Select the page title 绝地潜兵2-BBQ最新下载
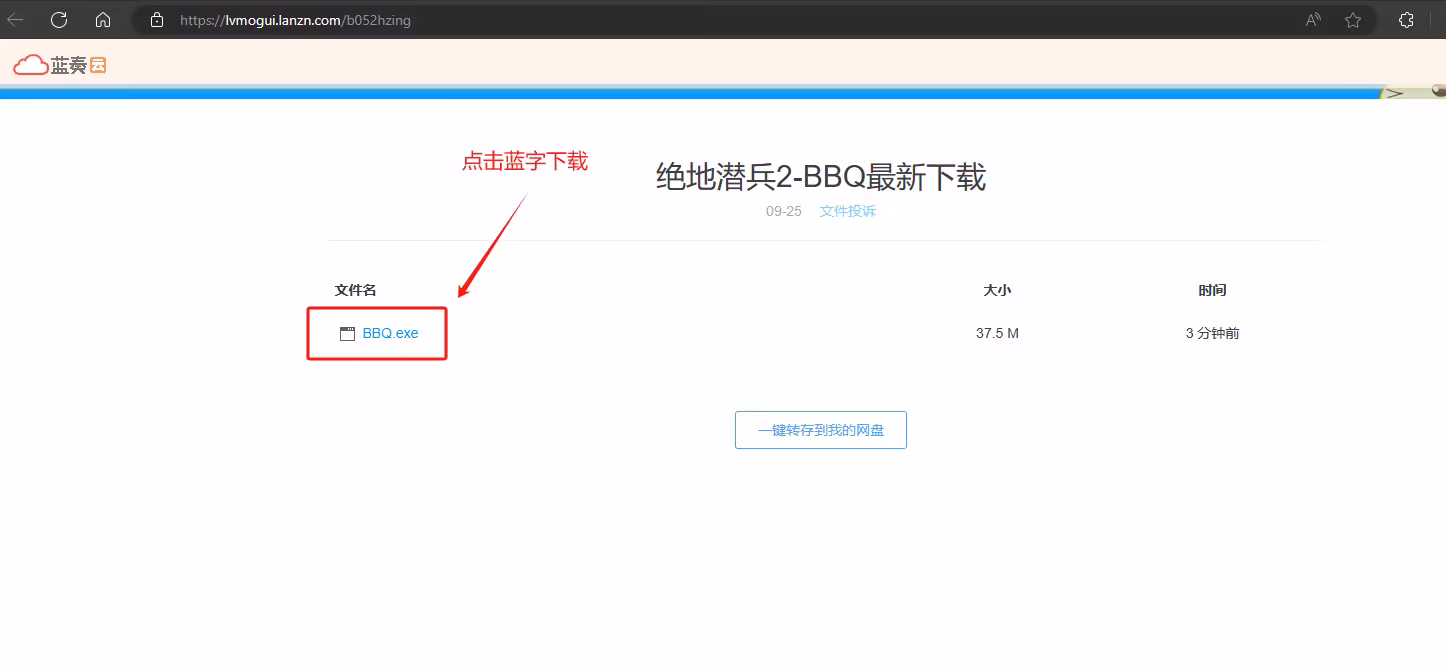Screen dimensions: 1446x670 point(821,178)
